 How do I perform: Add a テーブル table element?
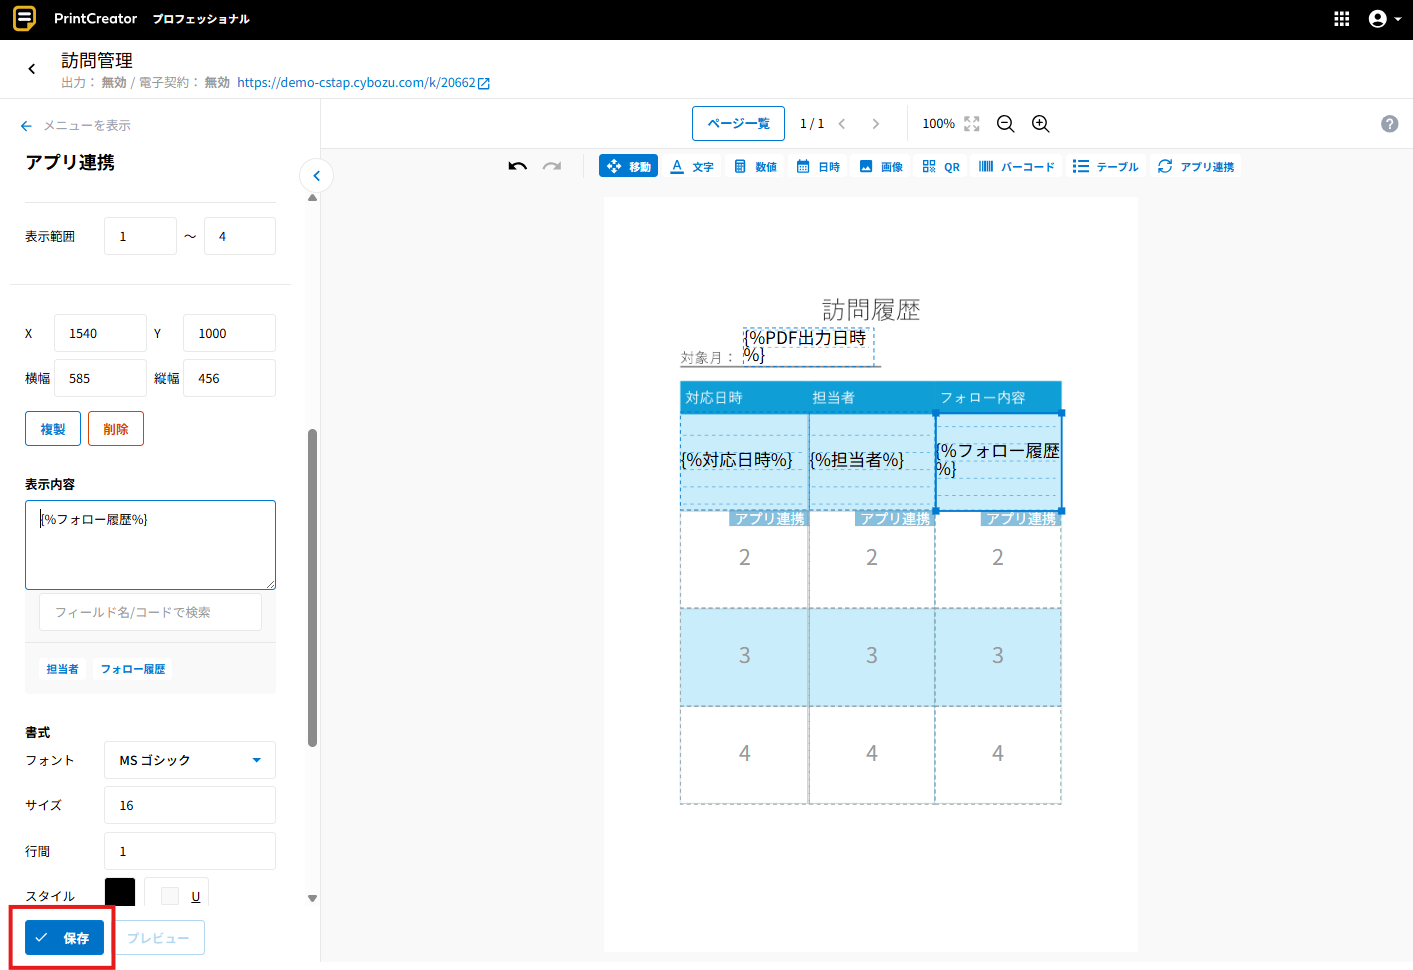[1105, 166]
